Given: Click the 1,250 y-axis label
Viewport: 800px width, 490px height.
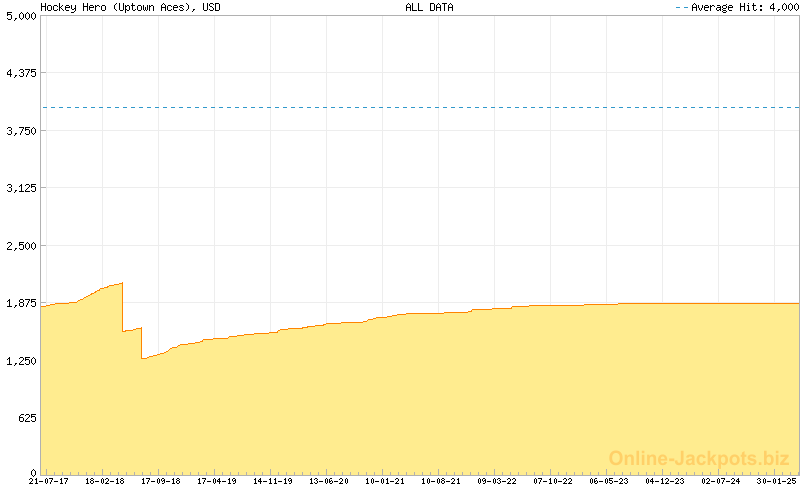Looking at the screenshot, I should (x=20, y=361).
